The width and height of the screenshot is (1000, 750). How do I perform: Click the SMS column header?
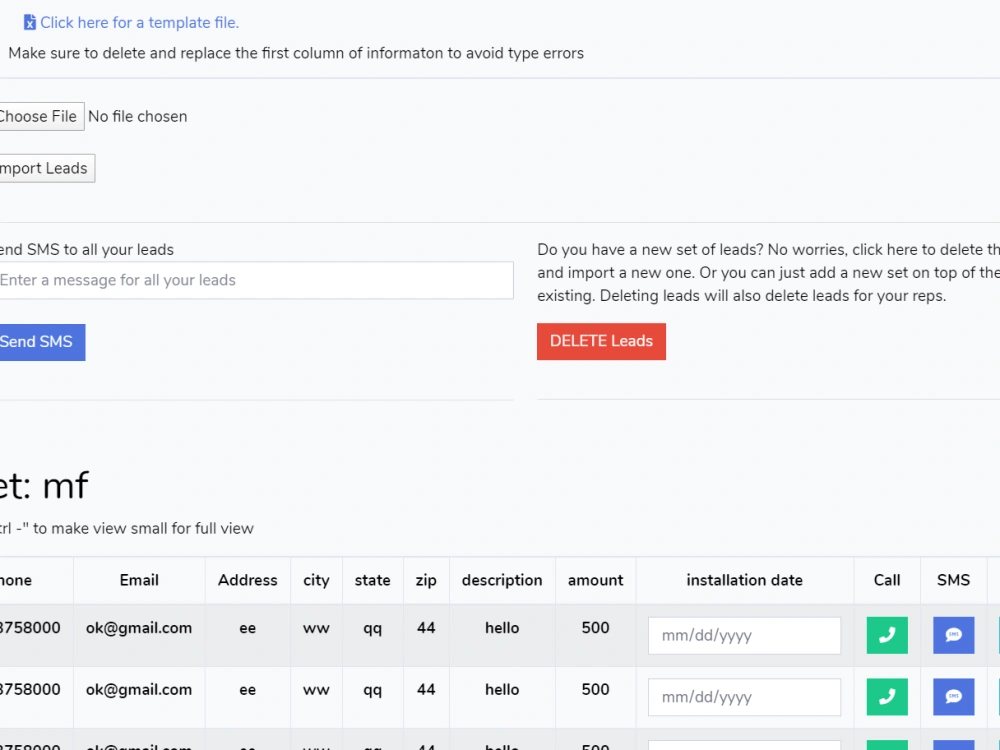[953, 580]
